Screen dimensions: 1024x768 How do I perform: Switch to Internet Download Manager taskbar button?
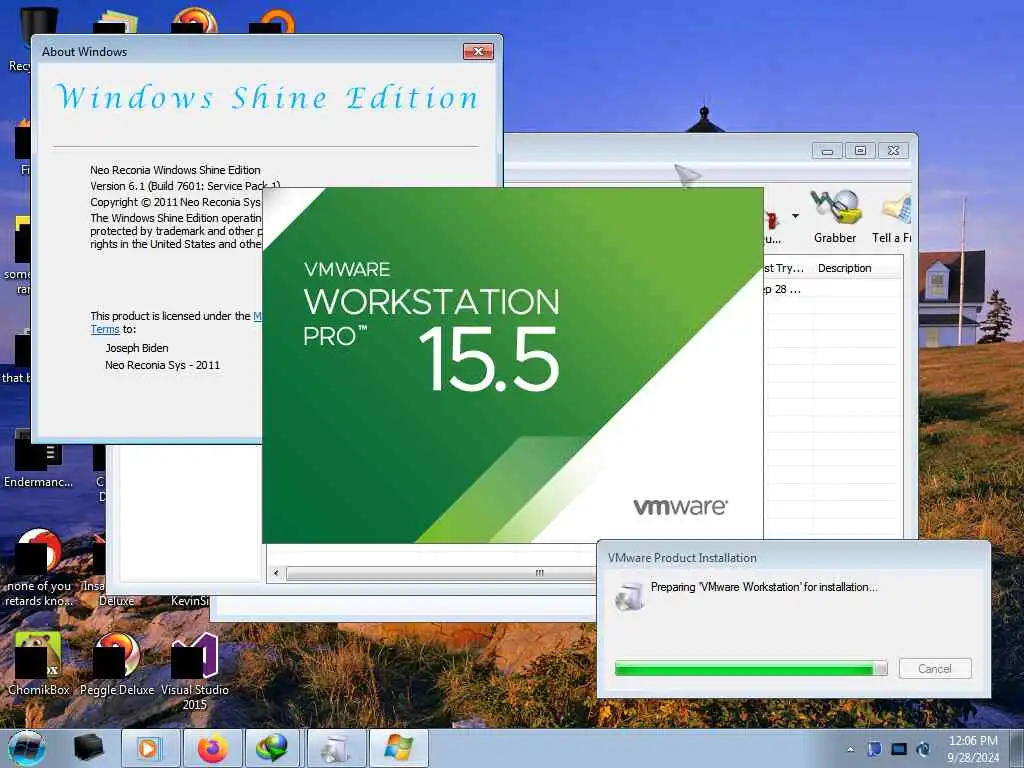272,748
